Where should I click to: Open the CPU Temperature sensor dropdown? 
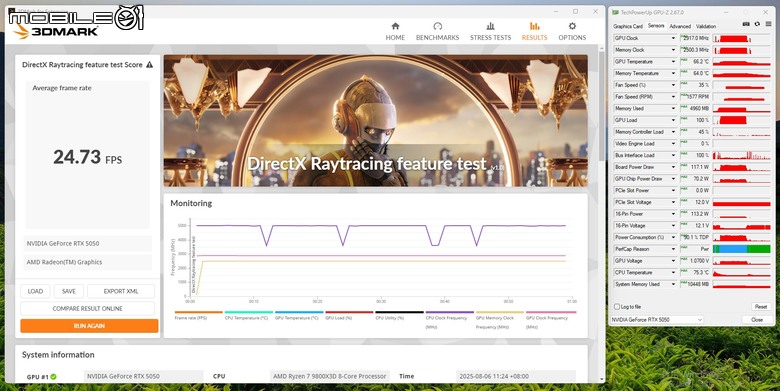(674, 273)
